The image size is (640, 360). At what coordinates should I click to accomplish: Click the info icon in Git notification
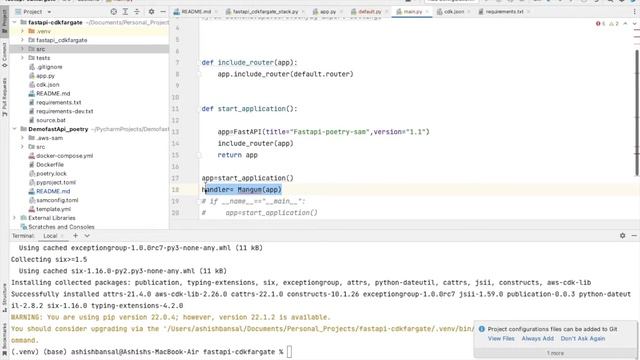coord(482,329)
